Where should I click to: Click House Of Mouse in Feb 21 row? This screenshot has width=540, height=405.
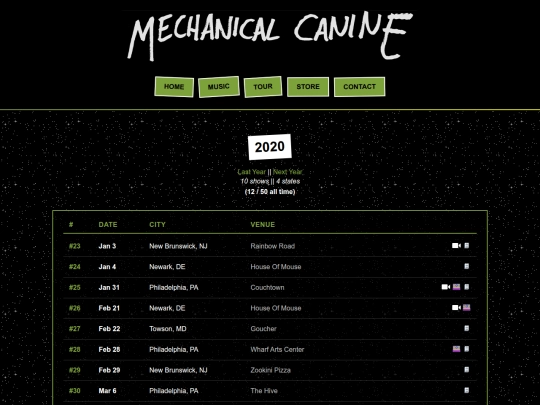[276, 308]
